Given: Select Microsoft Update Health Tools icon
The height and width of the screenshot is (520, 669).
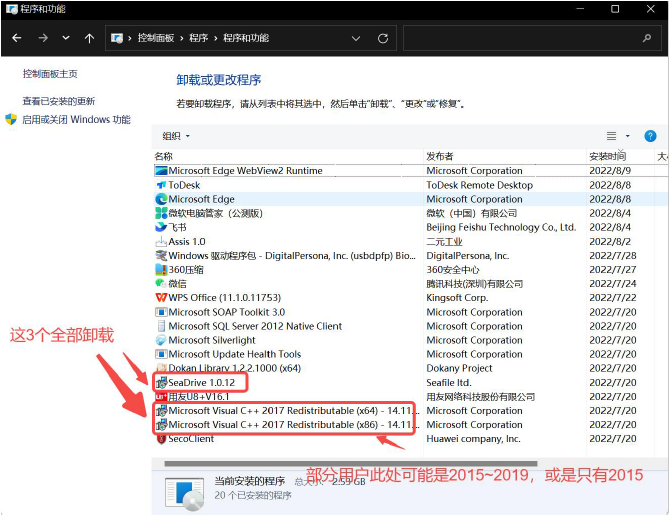Looking at the screenshot, I should [x=161, y=354].
